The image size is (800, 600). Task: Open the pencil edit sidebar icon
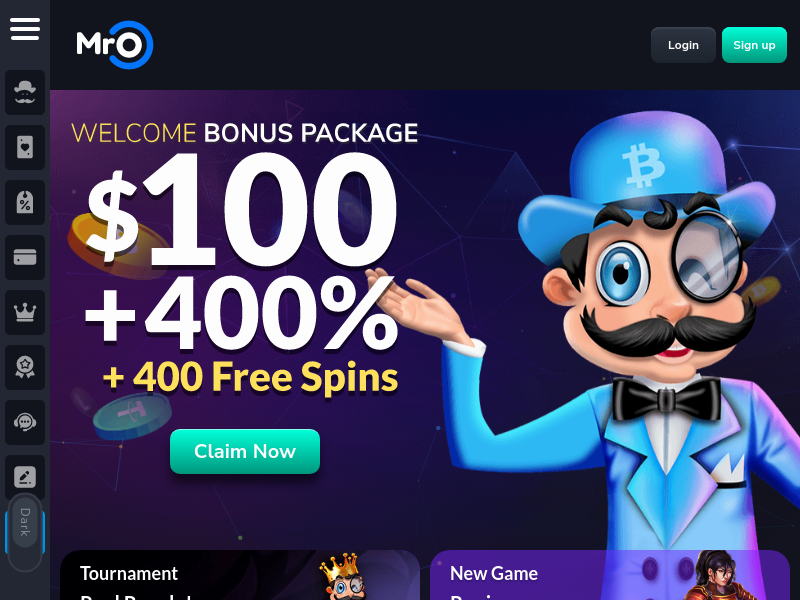(25, 477)
